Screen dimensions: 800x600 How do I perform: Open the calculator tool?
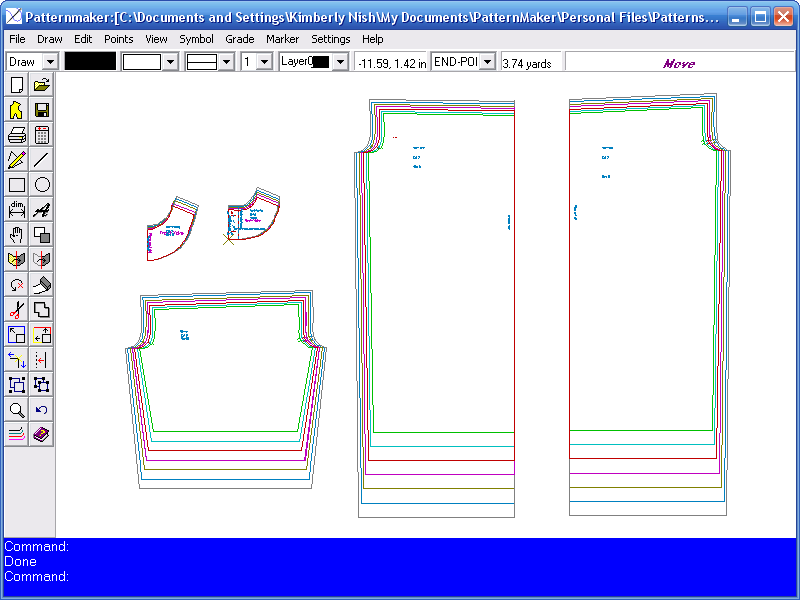[x=41, y=134]
